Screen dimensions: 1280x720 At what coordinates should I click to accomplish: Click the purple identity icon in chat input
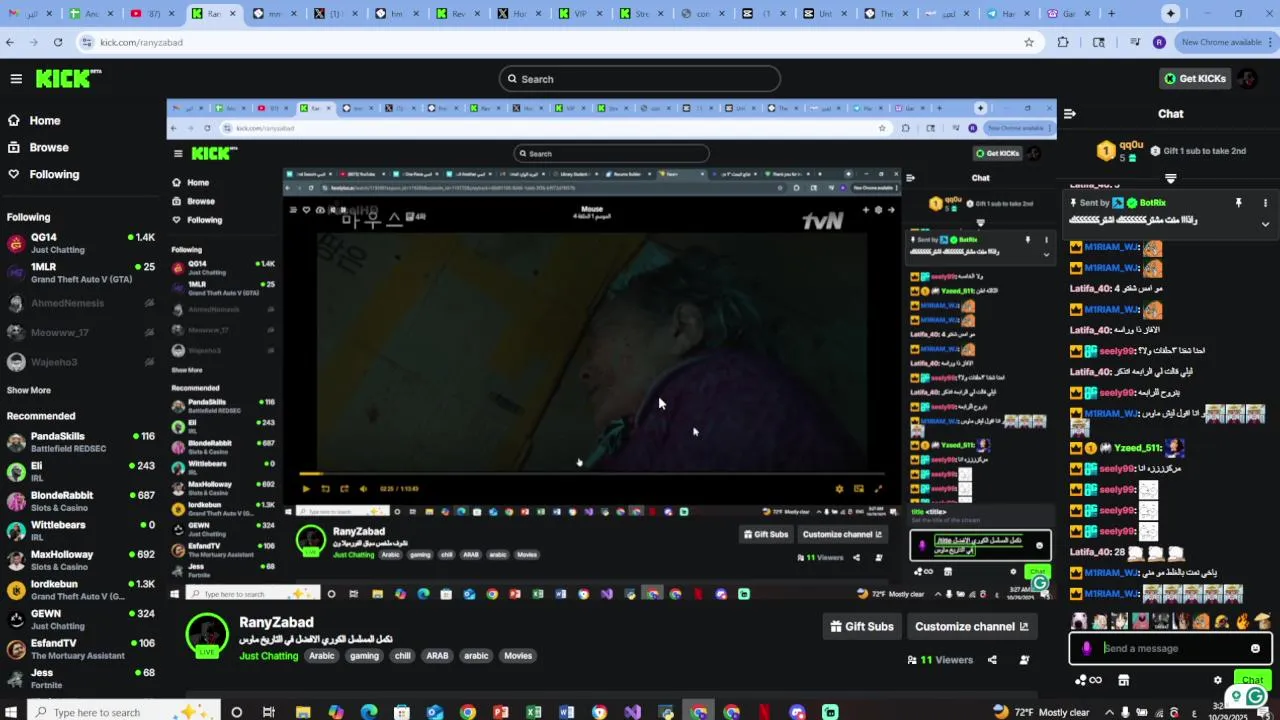click(1087, 648)
